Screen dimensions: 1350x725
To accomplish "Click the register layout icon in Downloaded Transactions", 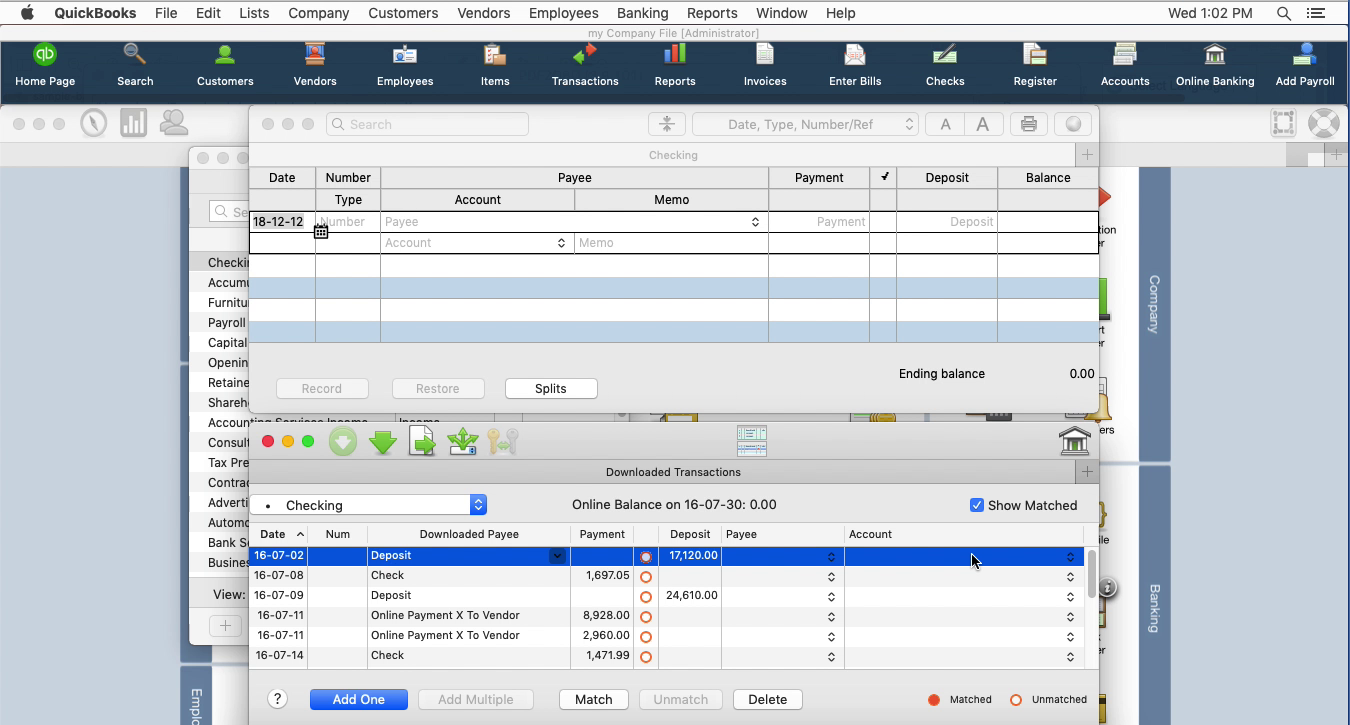I will point(752,441).
